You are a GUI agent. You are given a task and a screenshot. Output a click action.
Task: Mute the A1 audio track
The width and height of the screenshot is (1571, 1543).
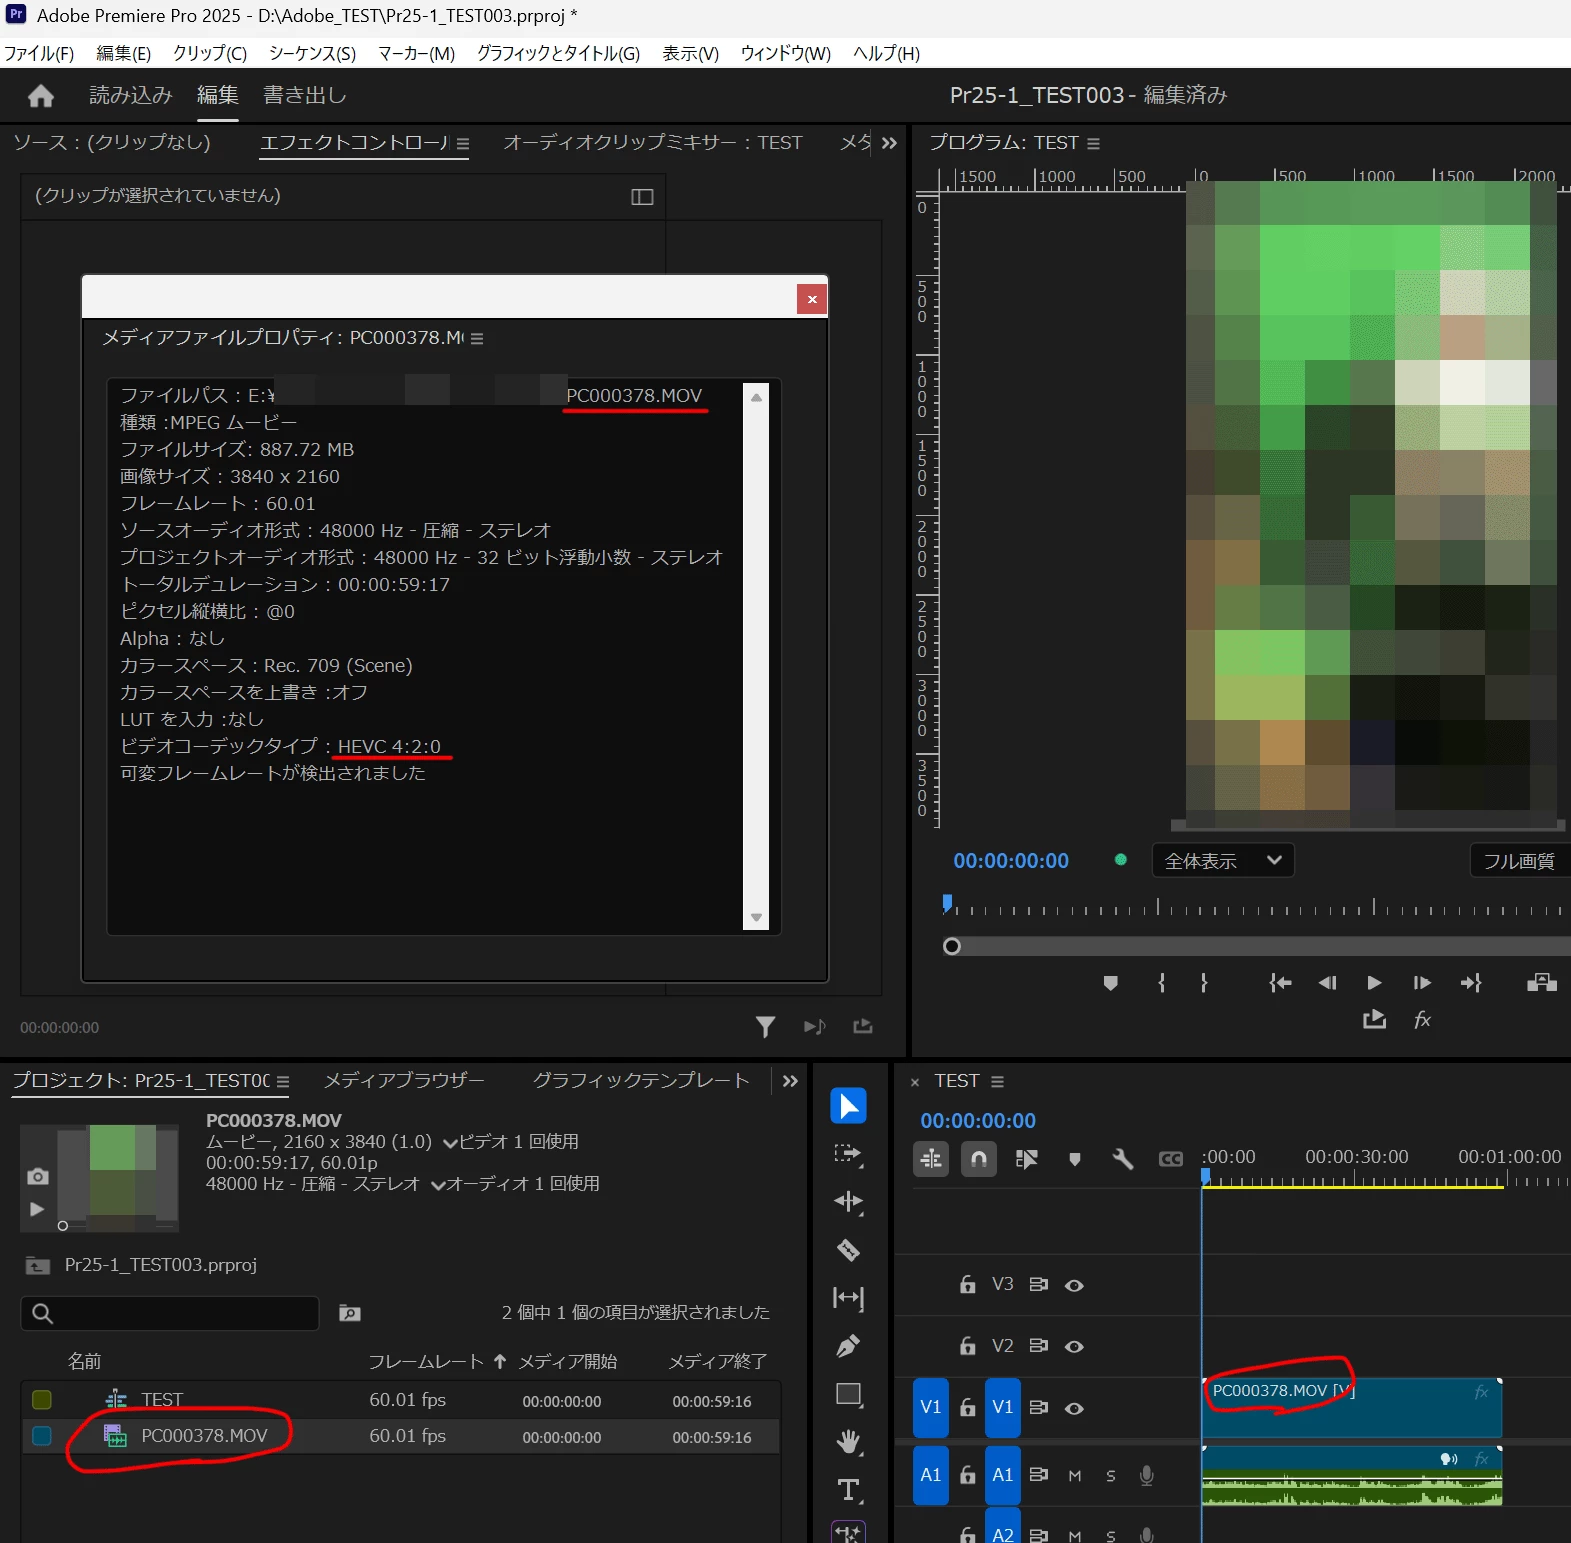point(1074,1475)
